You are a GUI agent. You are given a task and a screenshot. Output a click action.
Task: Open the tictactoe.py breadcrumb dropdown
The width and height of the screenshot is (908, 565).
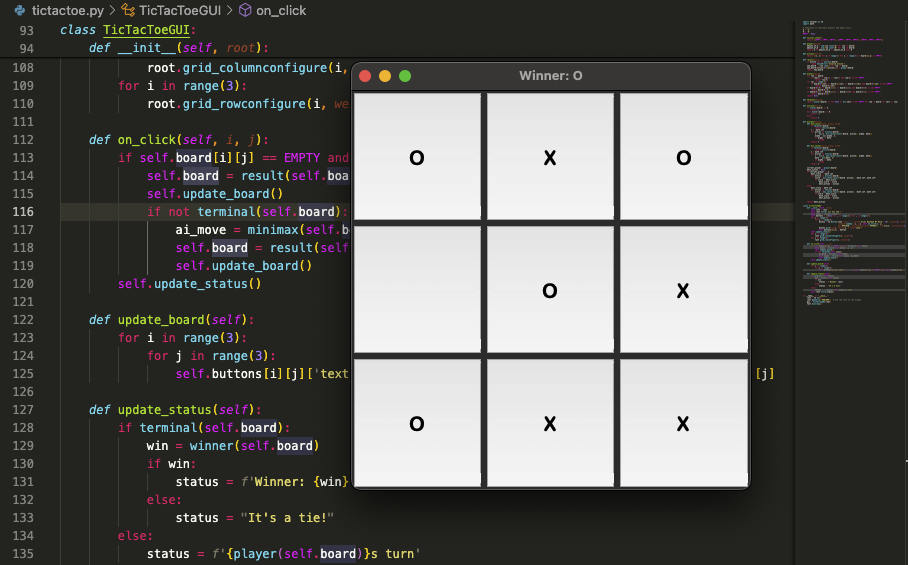67,10
